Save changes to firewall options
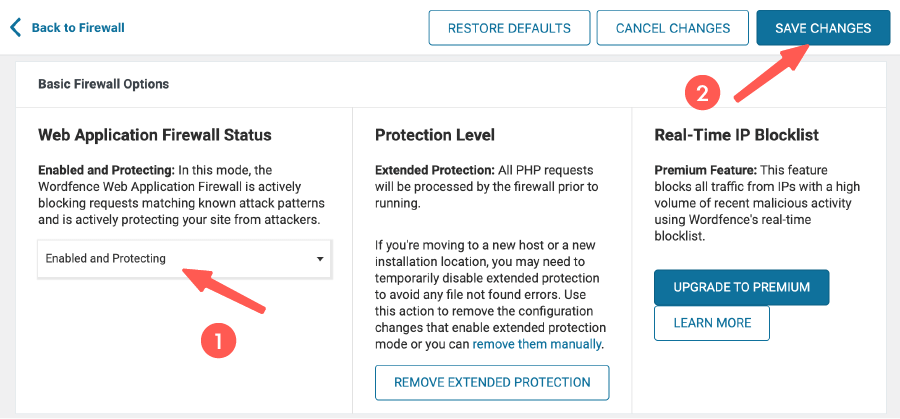 click(x=822, y=28)
